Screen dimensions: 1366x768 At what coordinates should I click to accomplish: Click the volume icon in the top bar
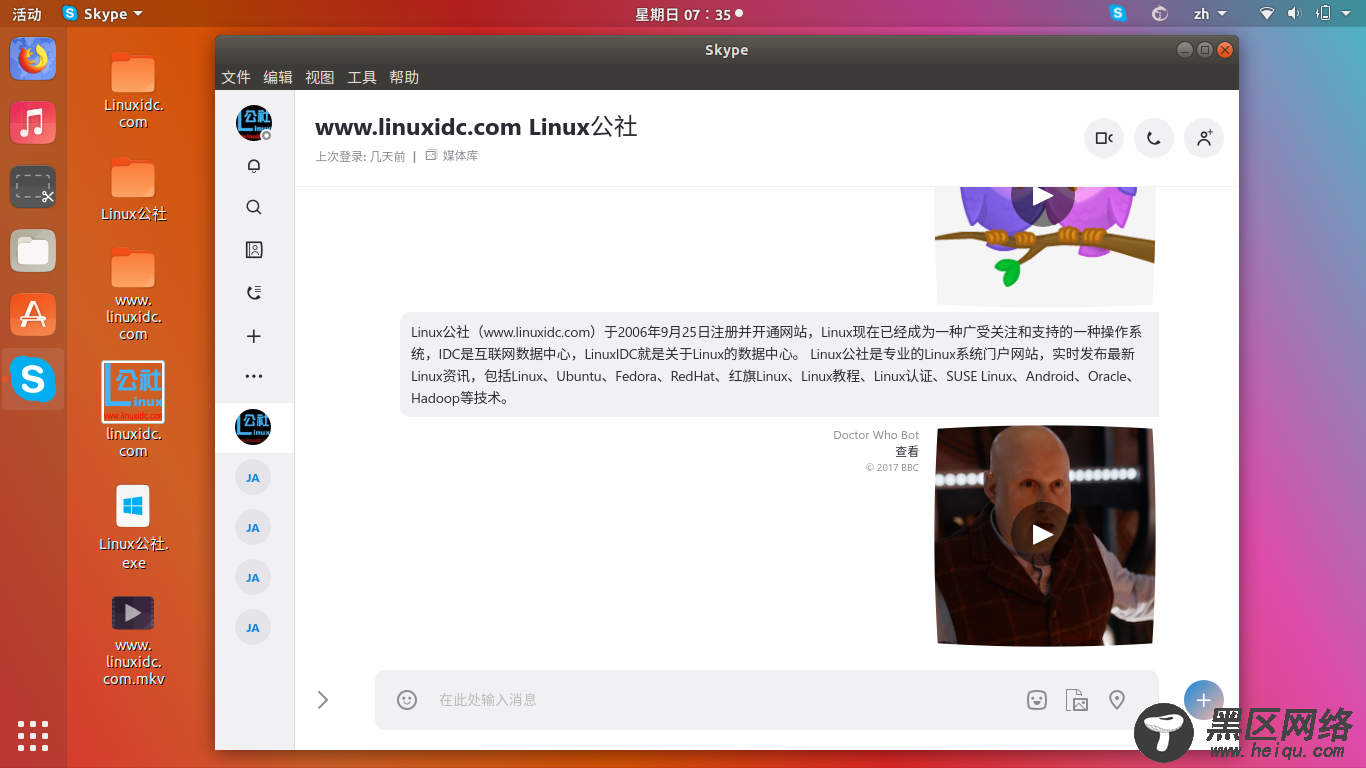pos(1294,14)
